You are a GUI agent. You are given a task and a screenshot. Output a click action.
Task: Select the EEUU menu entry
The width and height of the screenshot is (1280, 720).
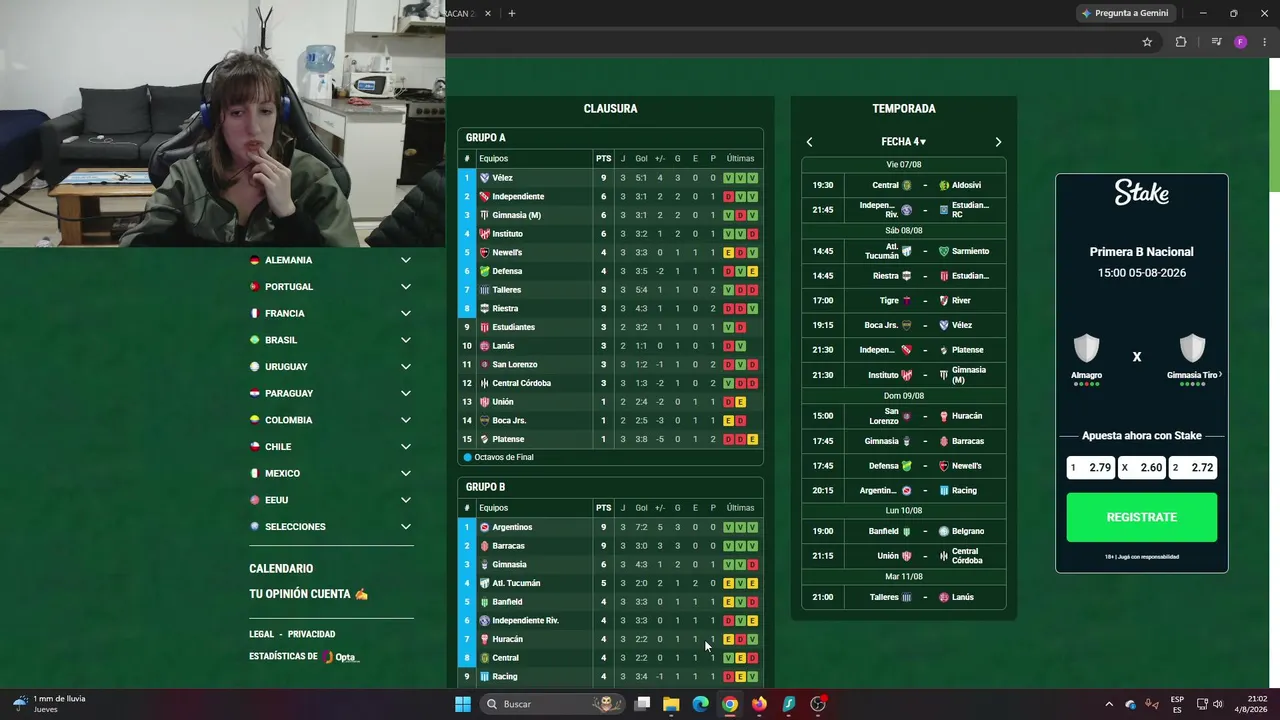[x=331, y=500]
